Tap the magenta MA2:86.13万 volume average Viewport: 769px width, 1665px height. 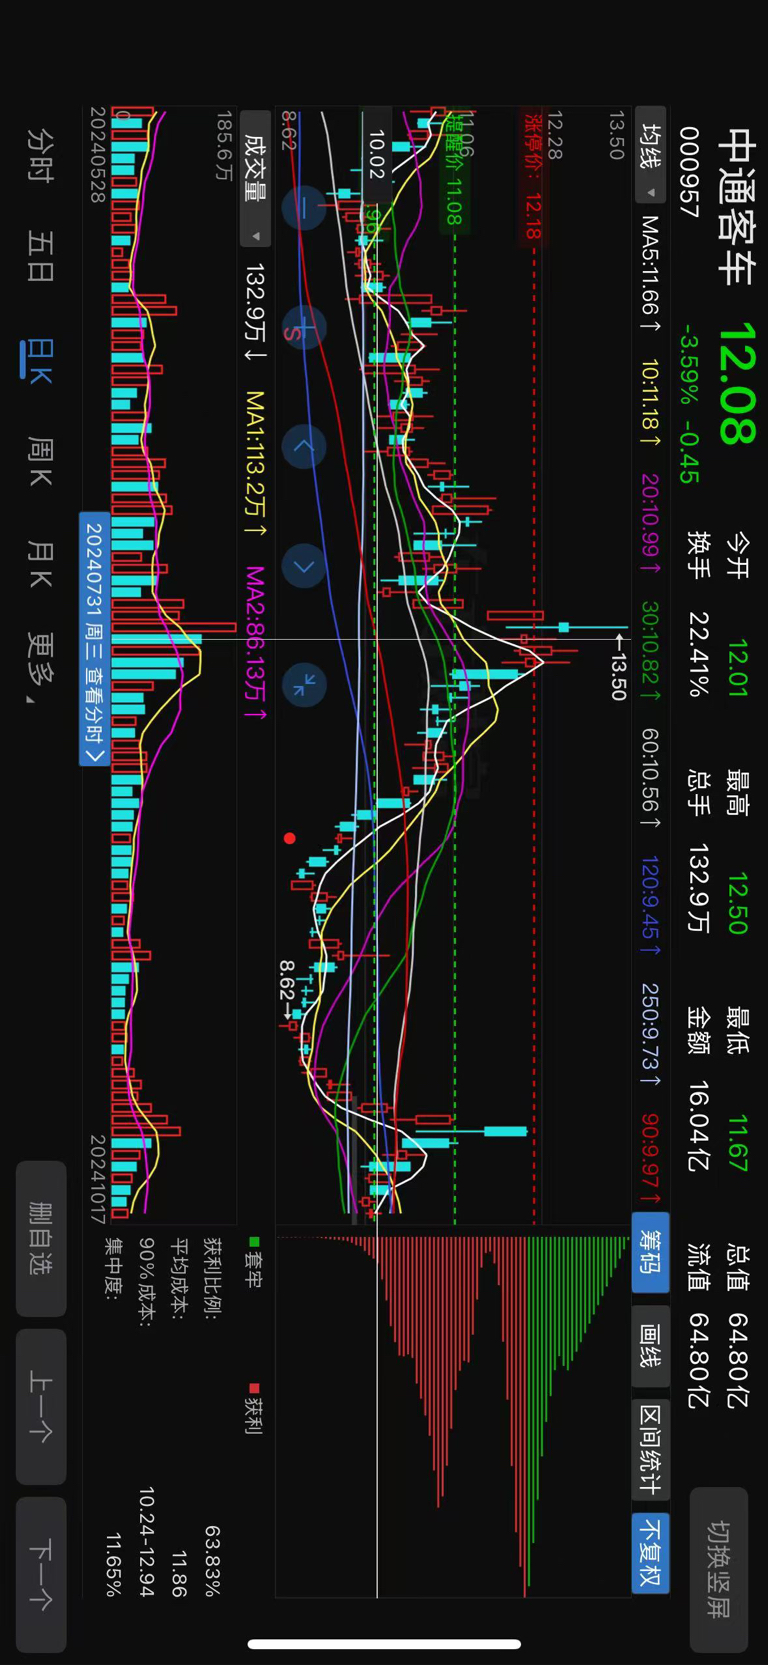tap(255, 643)
